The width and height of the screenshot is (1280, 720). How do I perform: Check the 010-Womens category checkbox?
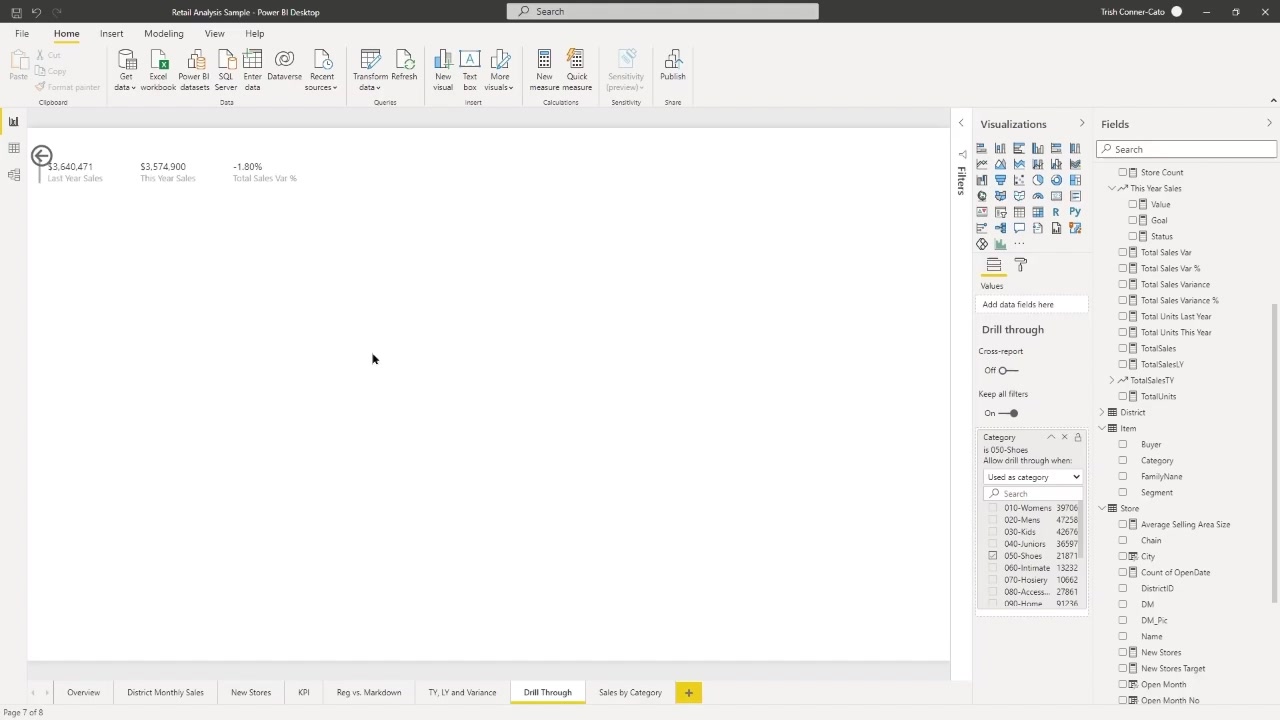click(993, 508)
